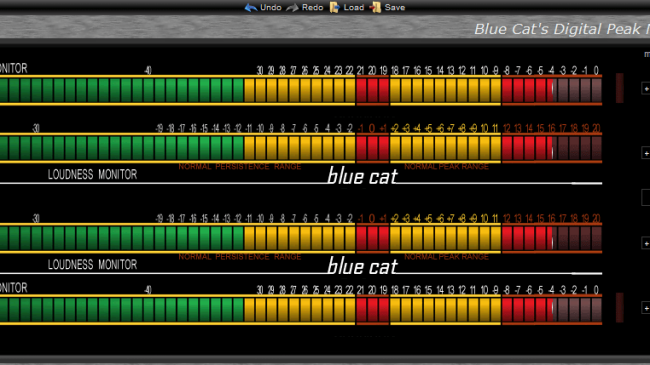Click the empty box between loudness meters
The height and width of the screenshot is (365, 650).
(646, 197)
